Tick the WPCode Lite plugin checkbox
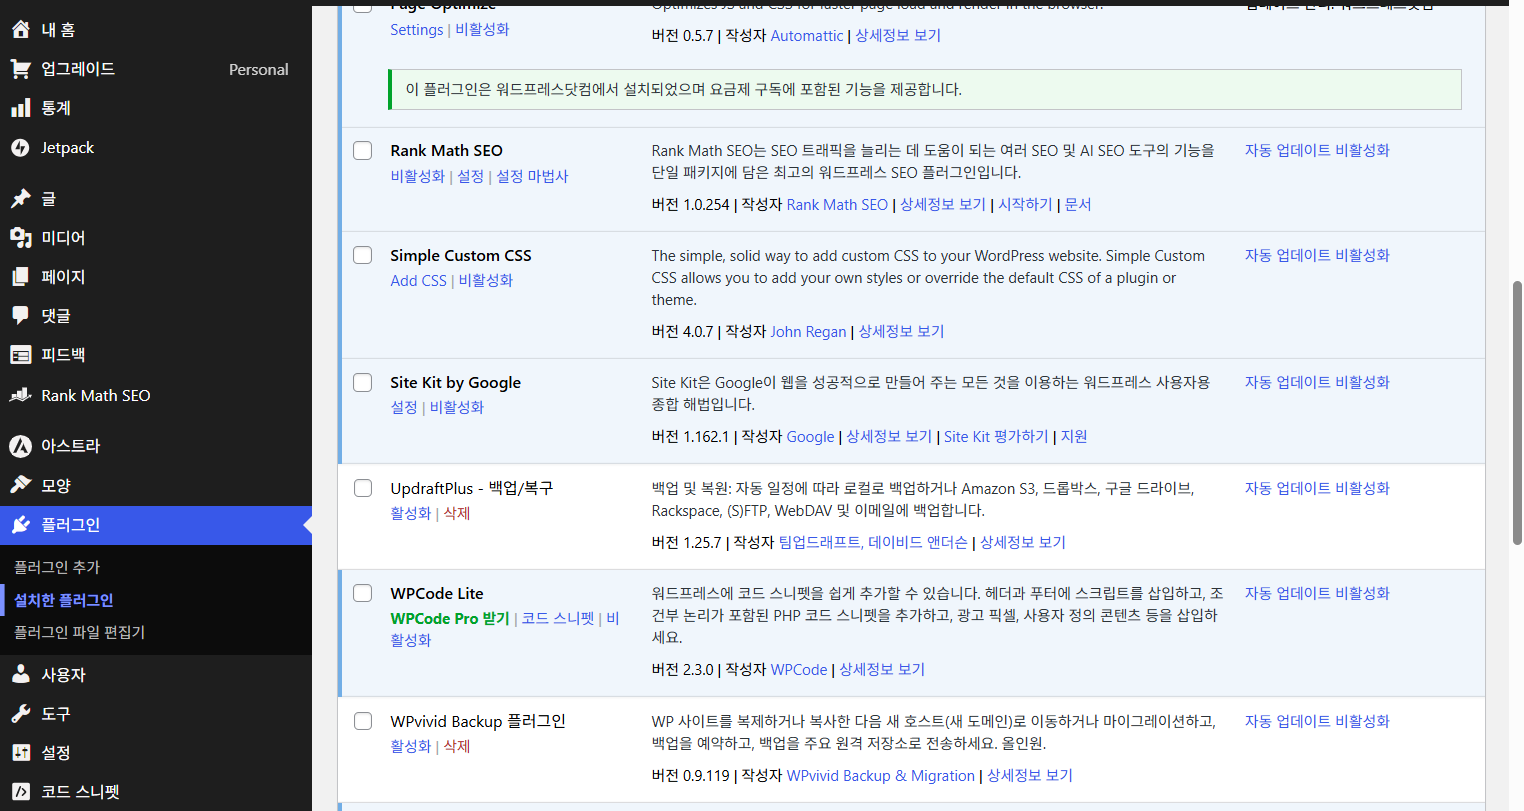The image size is (1524, 811). click(x=363, y=593)
